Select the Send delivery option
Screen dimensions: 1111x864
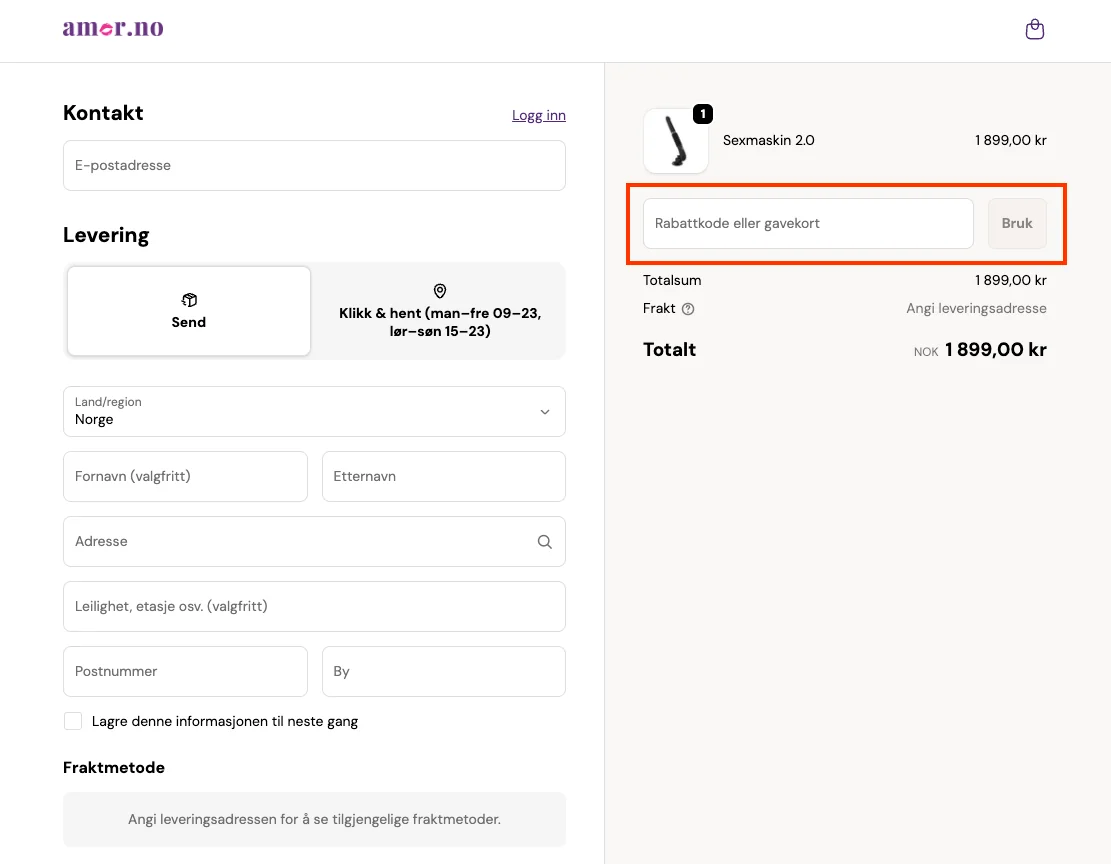pyautogui.click(x=189, y=311)
